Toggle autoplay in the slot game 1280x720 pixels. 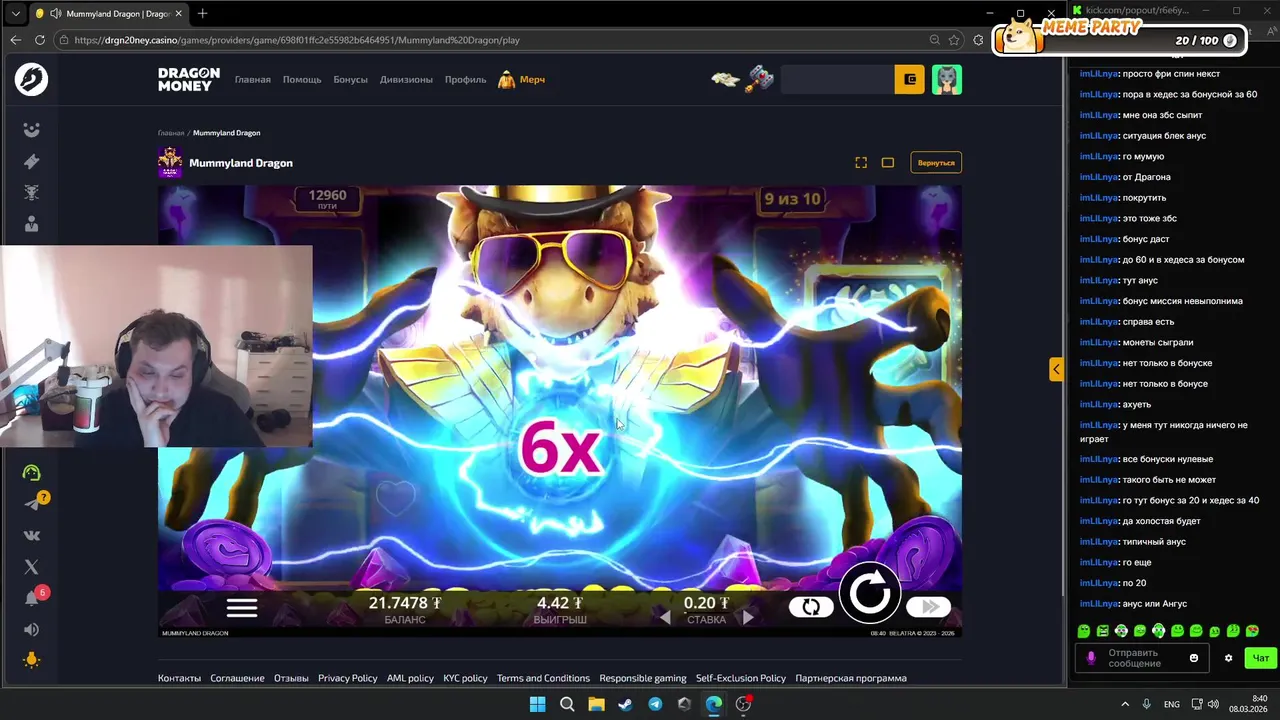[811, 607]
